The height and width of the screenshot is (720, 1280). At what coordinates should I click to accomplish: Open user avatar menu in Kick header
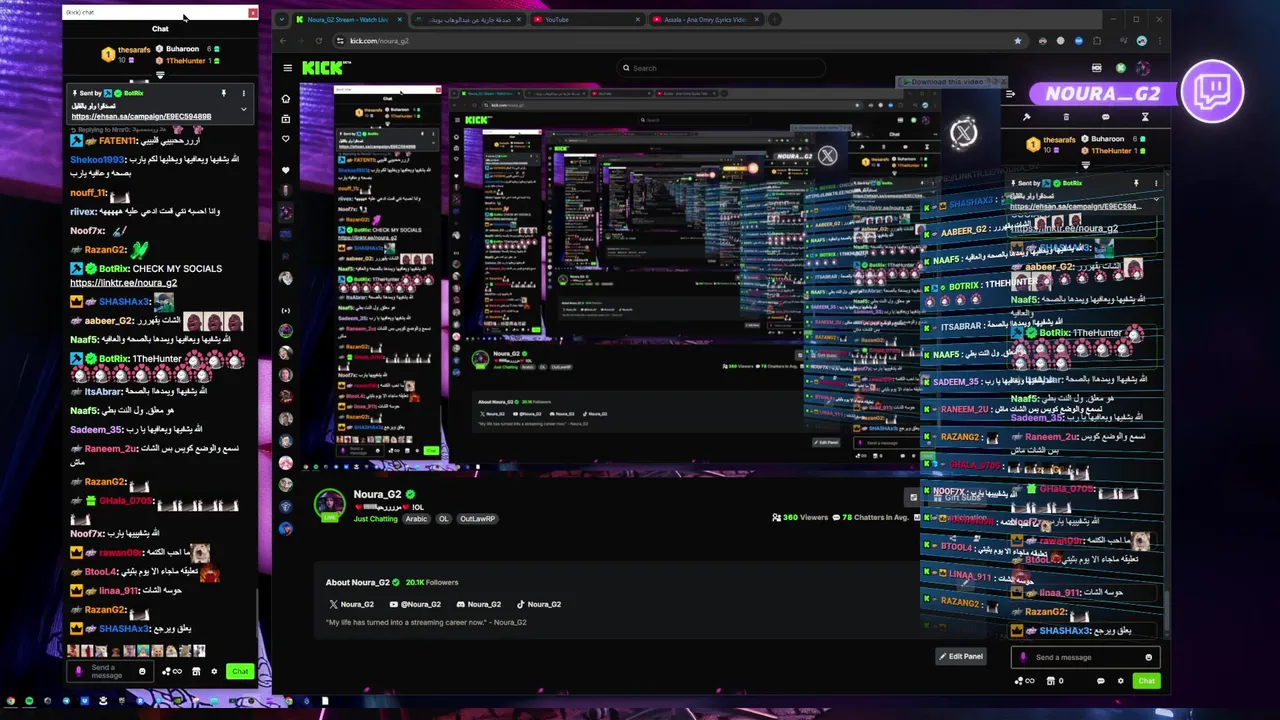click(x=1142, y=68)
